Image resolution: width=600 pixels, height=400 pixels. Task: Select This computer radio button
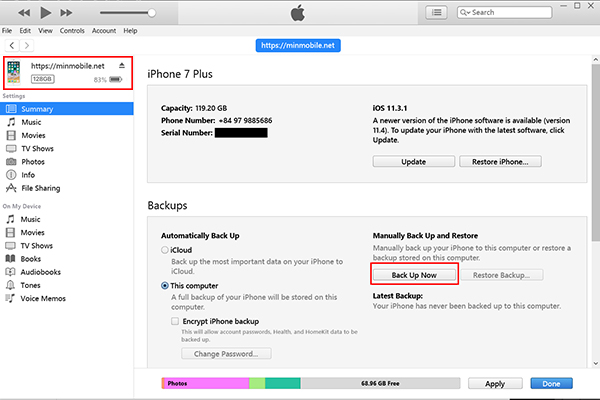(165, 286)
